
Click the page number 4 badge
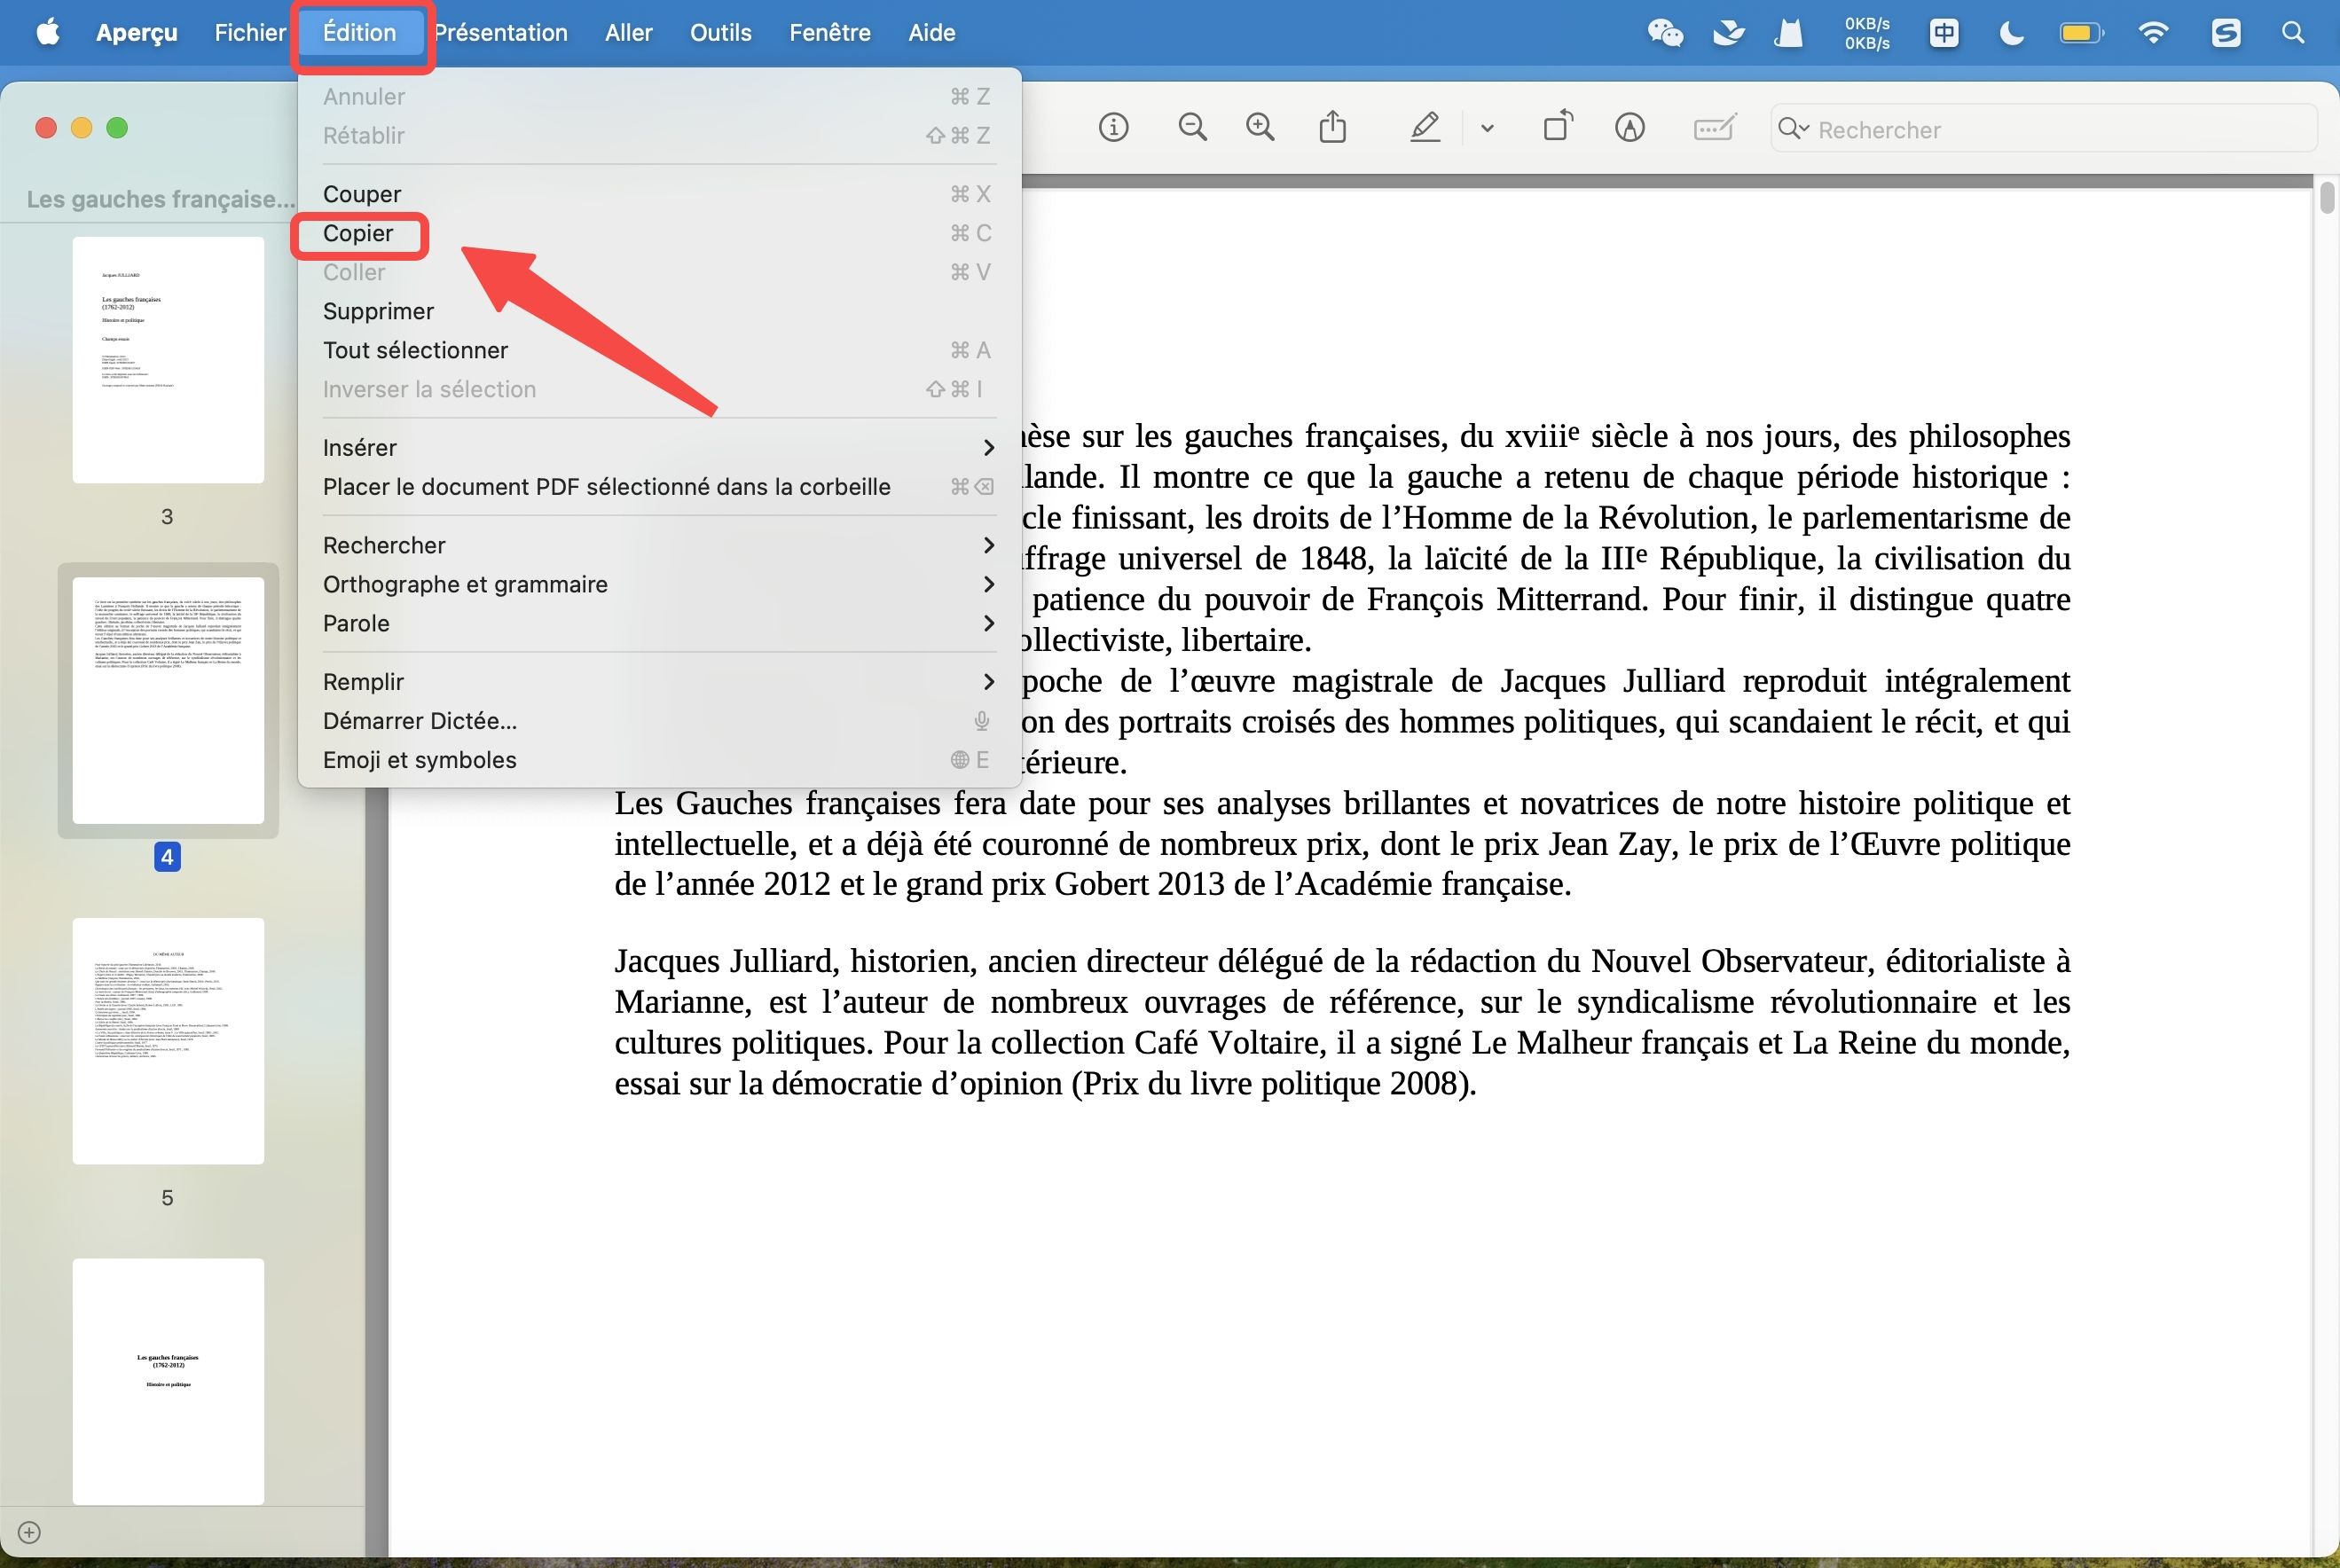167,857
